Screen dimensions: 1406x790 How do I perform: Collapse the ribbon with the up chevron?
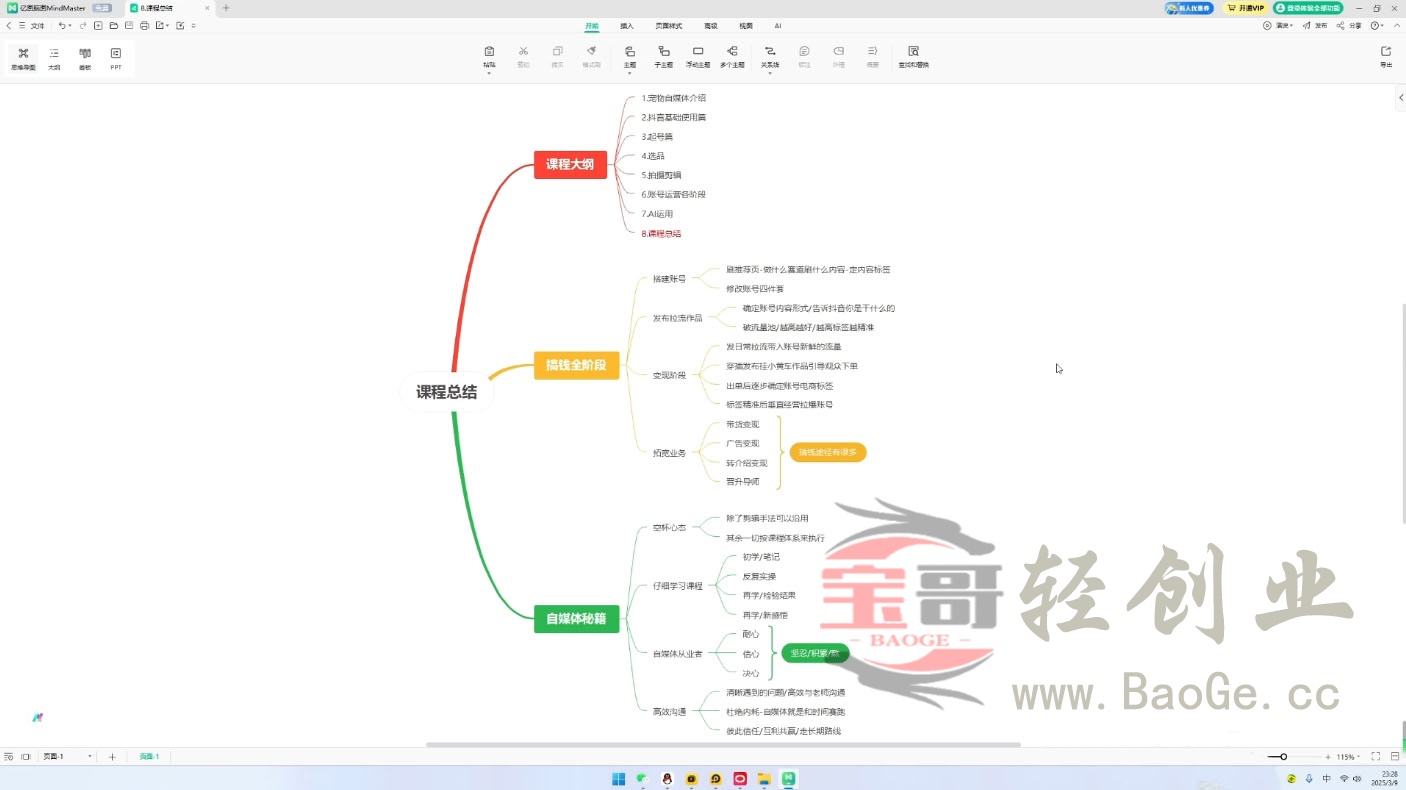coord(1396,25)
